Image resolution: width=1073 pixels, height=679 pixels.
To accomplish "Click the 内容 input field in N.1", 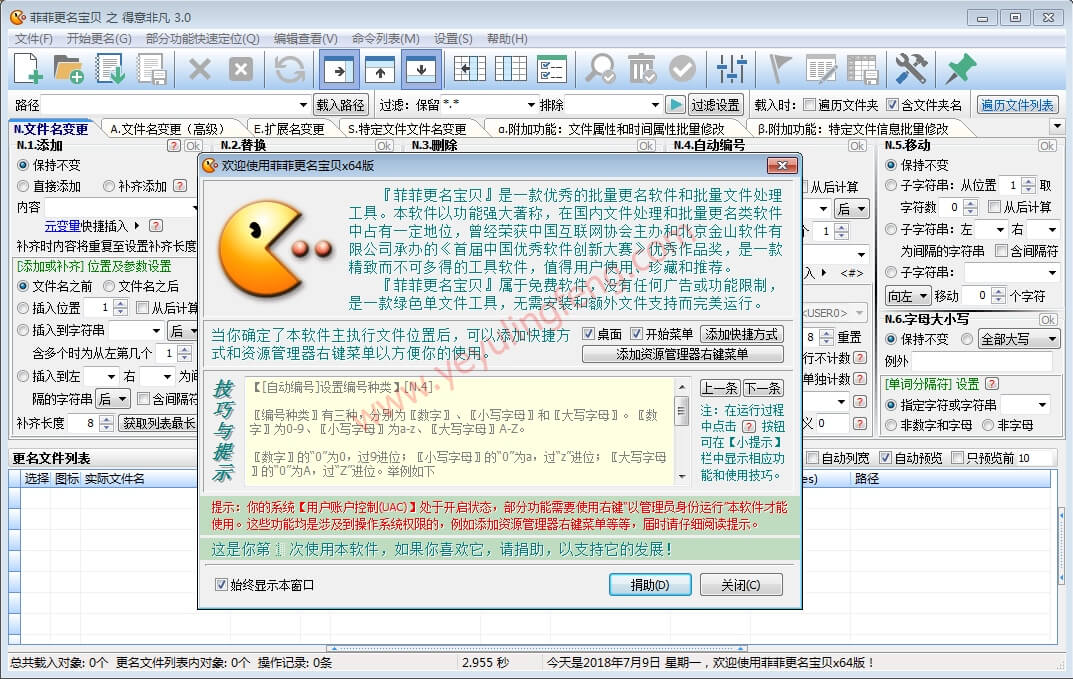I will point(121,207).
